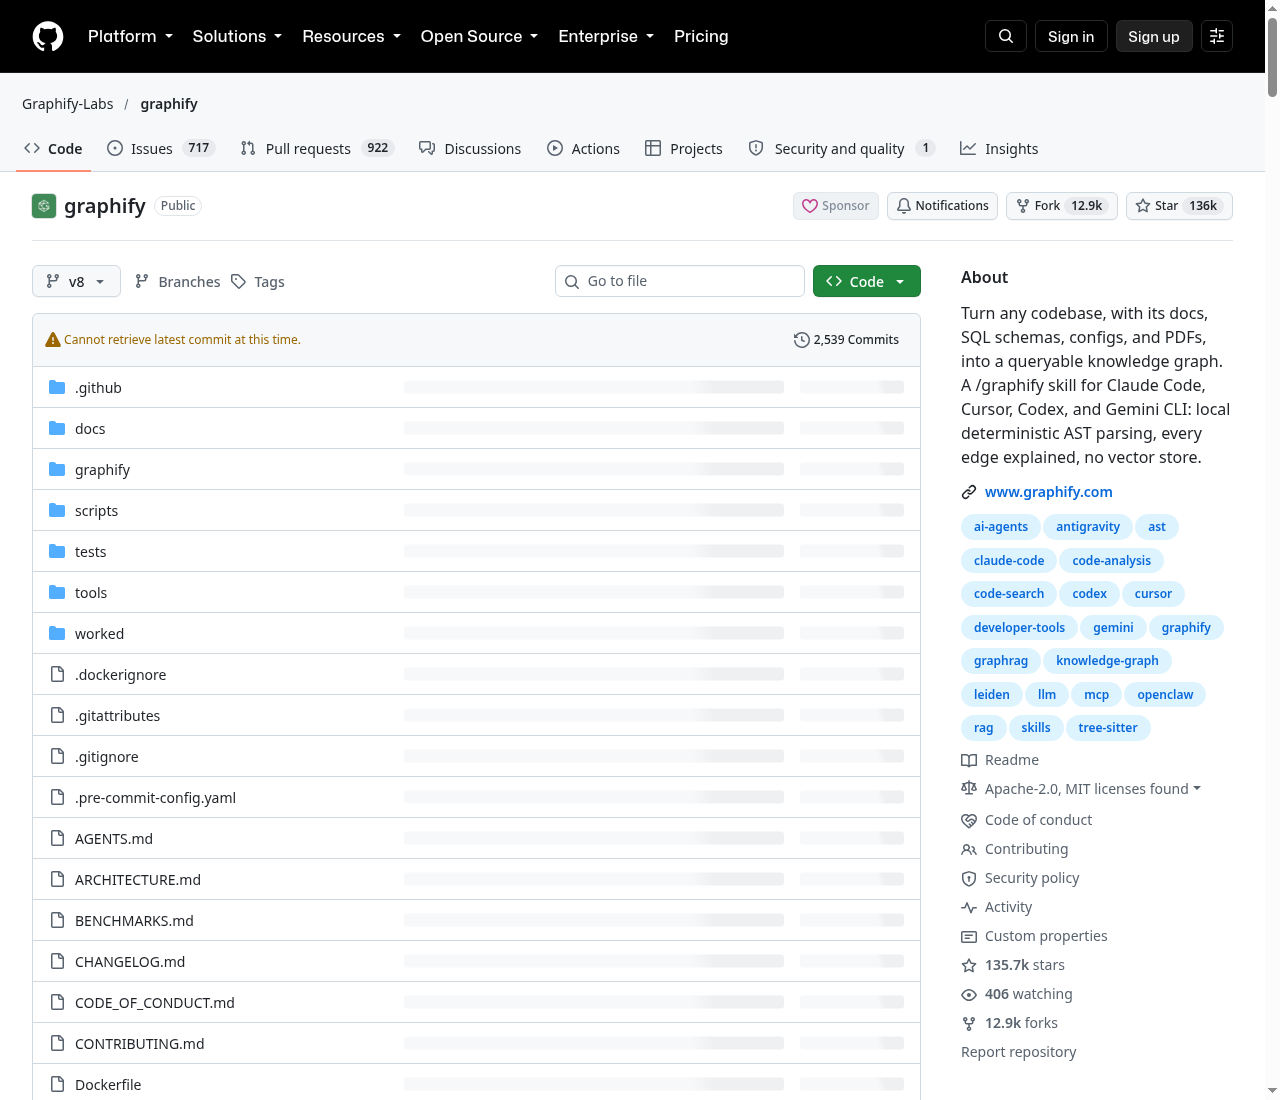Open the CHANGELOG.md file
1280x1100 pixels.
[130, 962]
